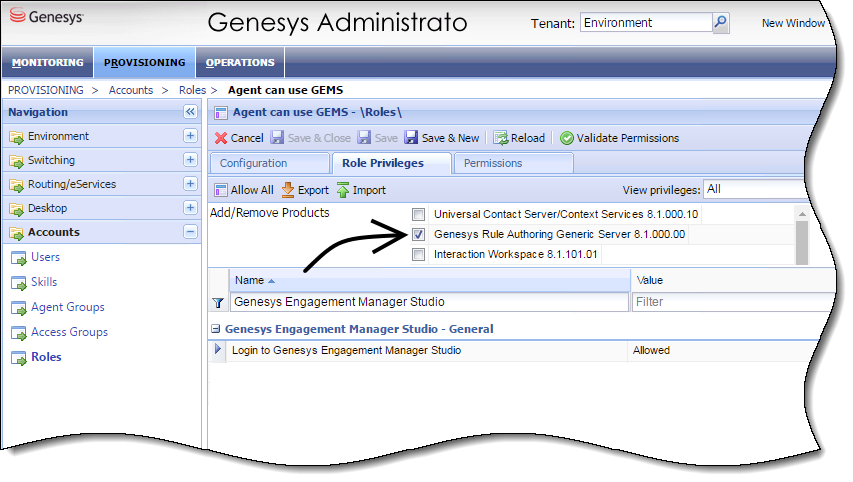
Task: Check Universal Contact Server/Context Services checkbox
Action: click(418, 214)
